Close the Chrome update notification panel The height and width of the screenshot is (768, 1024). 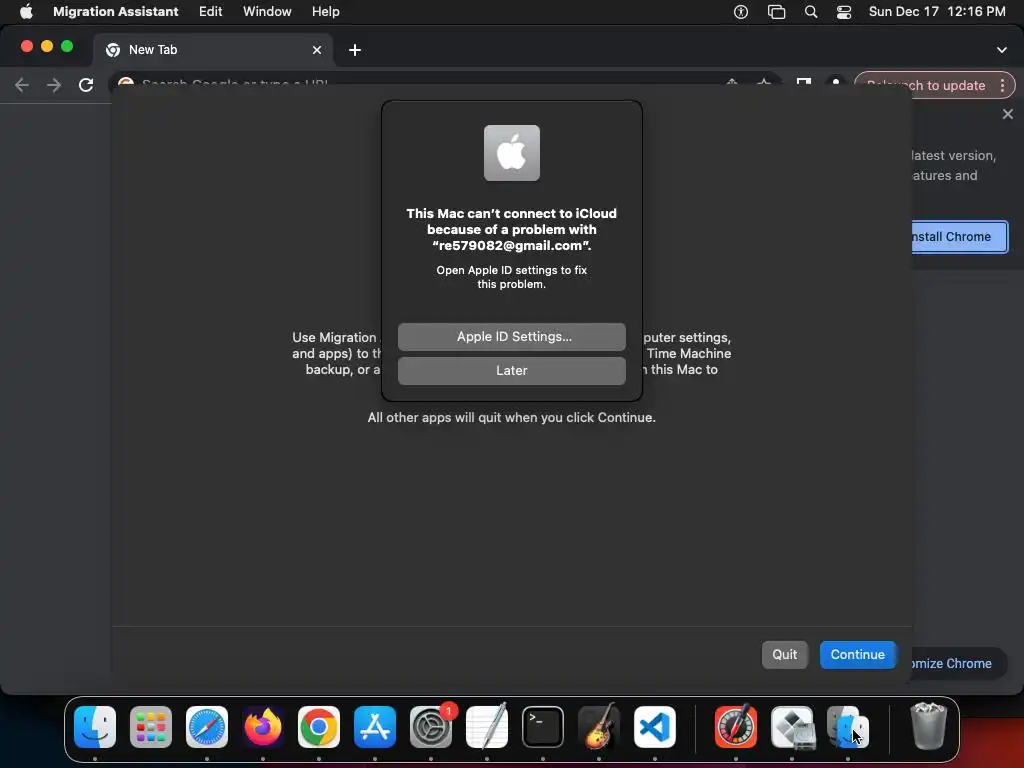pyautogui.click(x=1008, y=114)
